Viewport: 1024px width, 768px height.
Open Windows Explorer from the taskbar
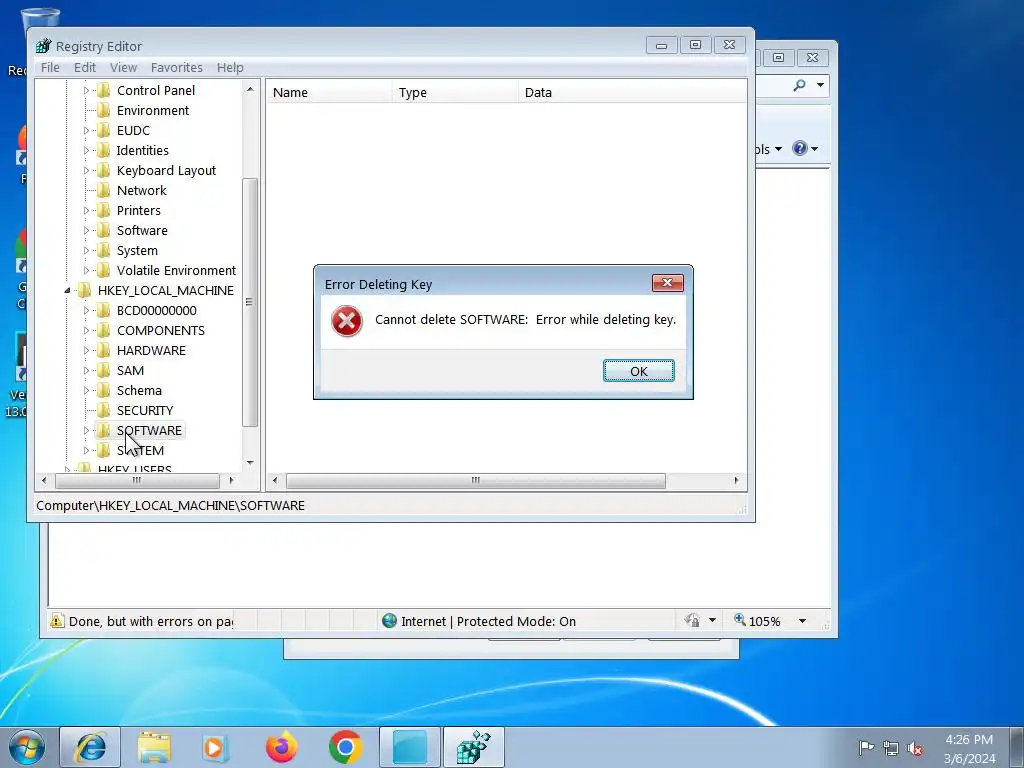pyautogui.click(x=154, y=747)
